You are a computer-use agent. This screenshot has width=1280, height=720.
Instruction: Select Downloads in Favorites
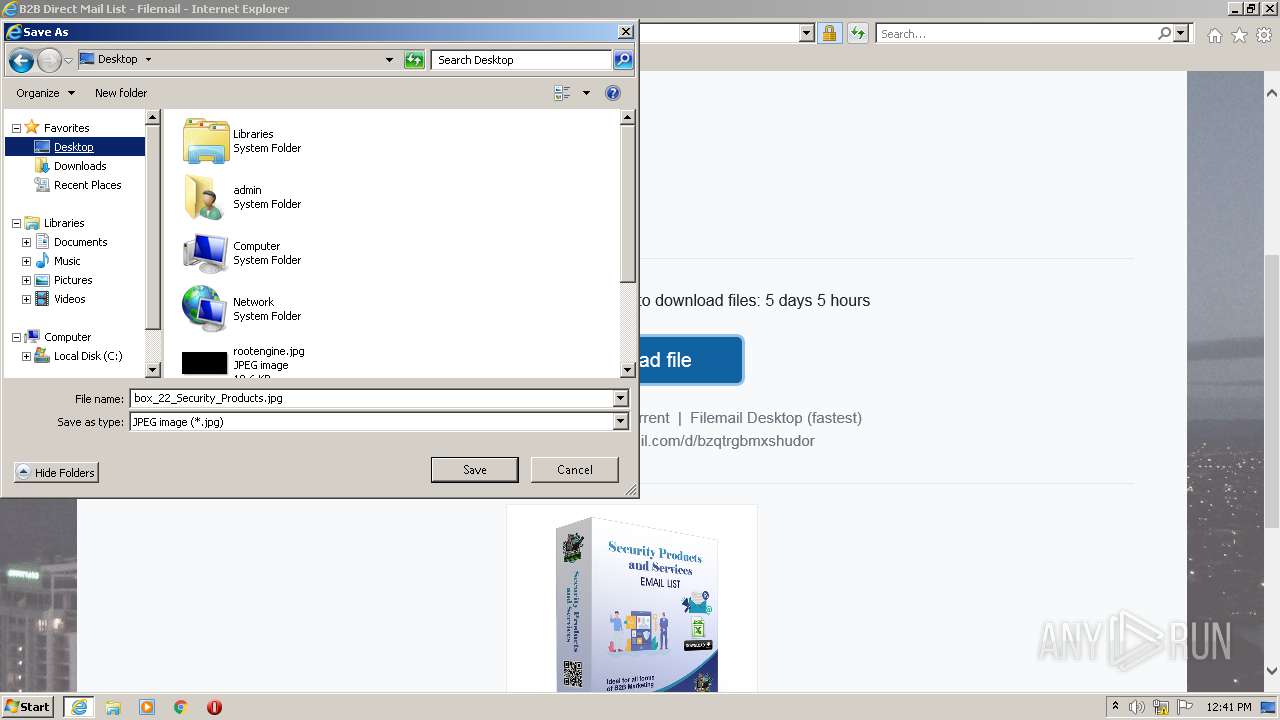pyautogui.click(x=80, y=166)
